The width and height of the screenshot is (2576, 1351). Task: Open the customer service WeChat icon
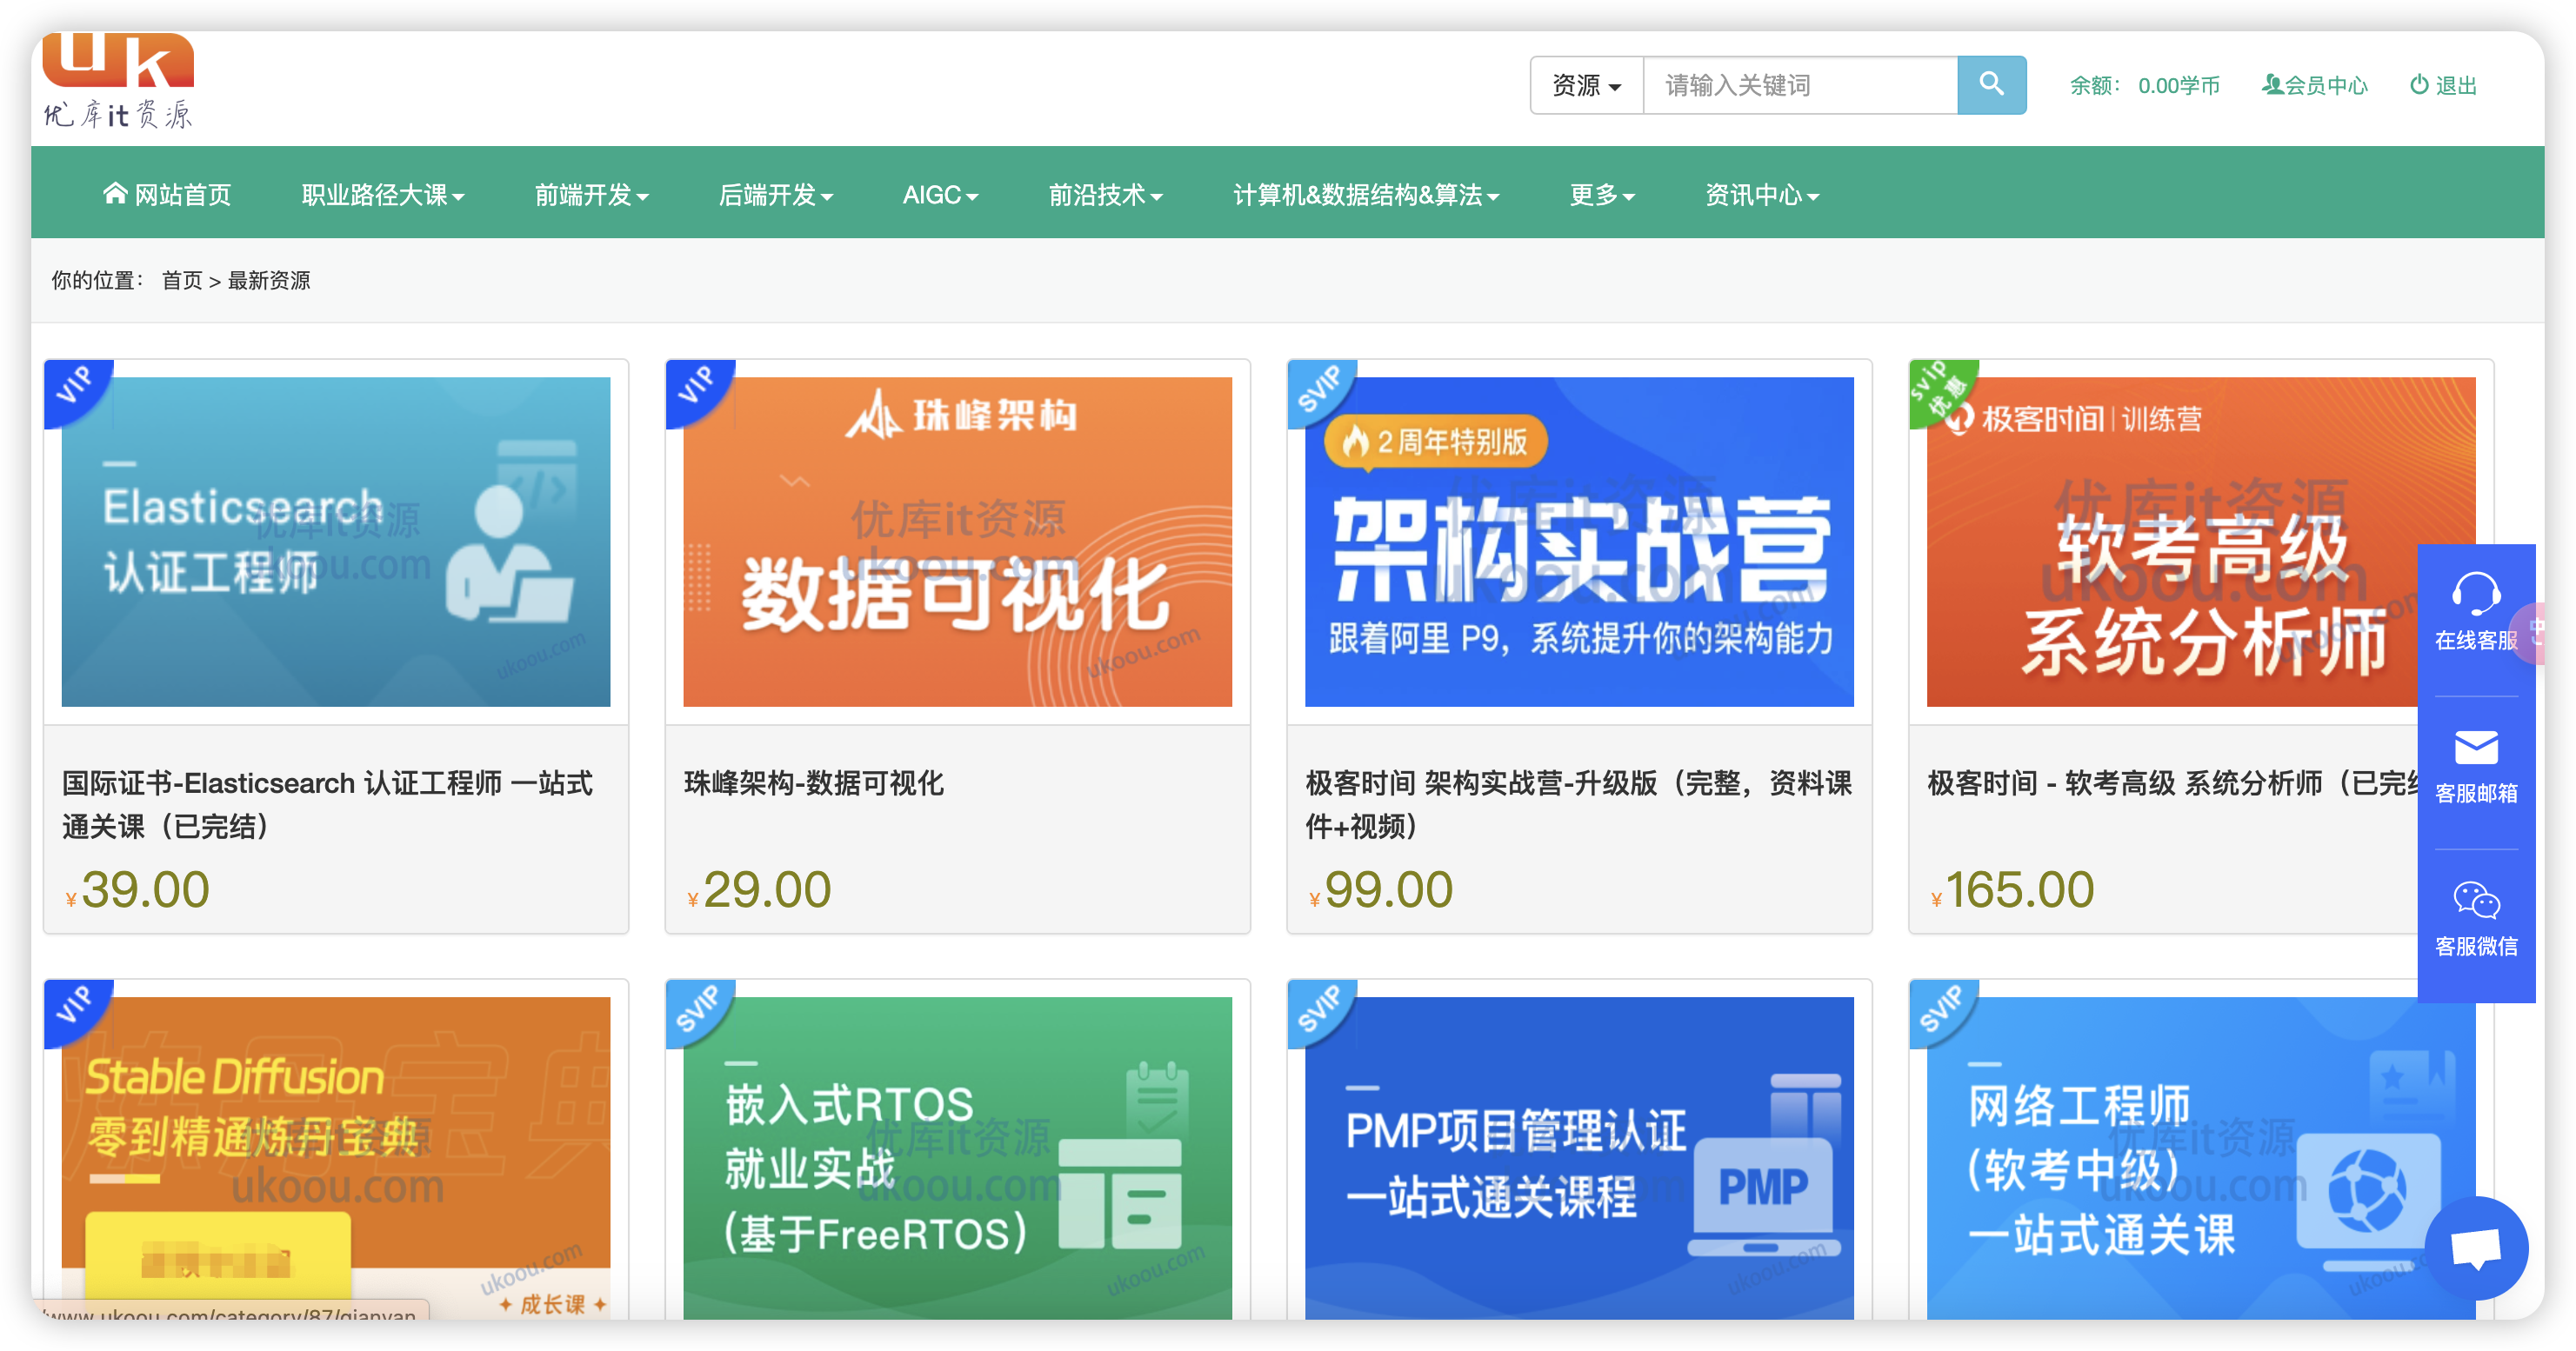(x=2475, y=900)
